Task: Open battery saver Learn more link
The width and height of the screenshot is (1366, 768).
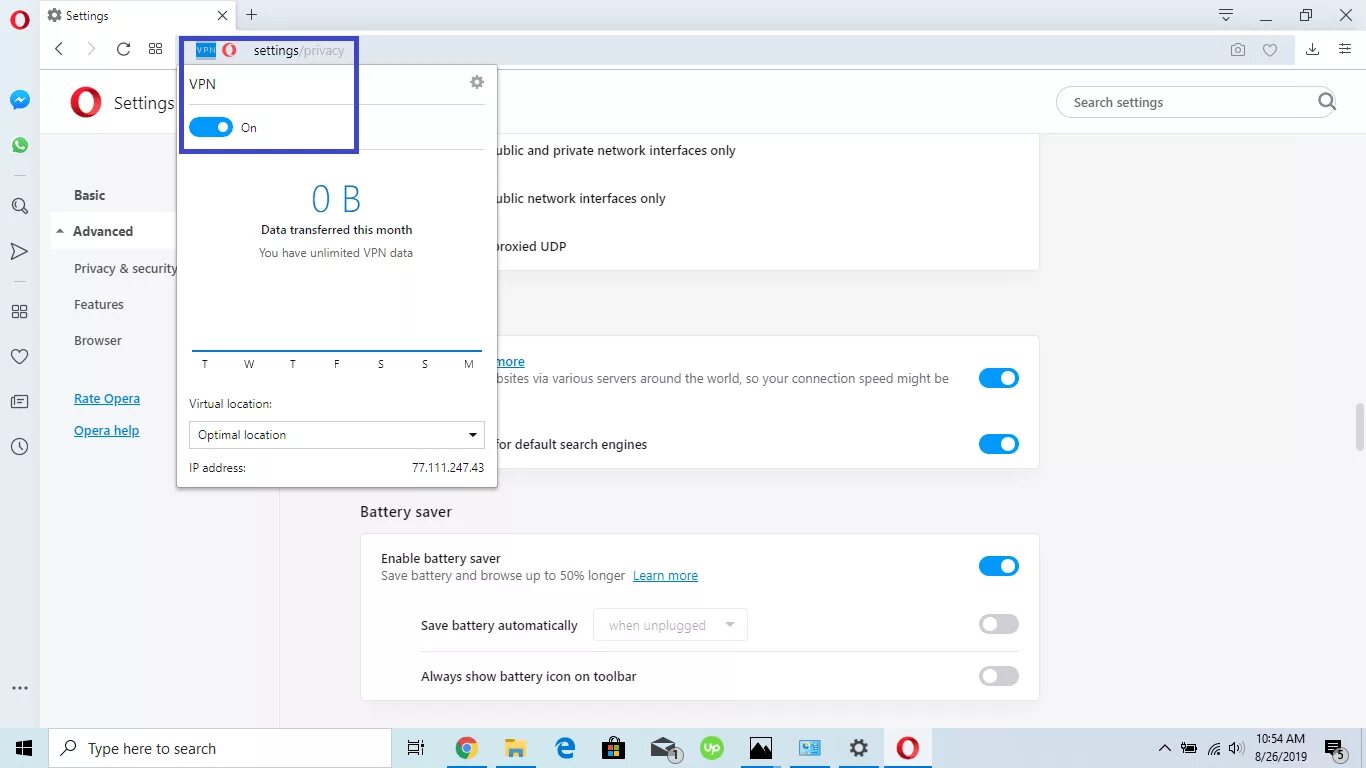Action: click(x=665, y=575)
